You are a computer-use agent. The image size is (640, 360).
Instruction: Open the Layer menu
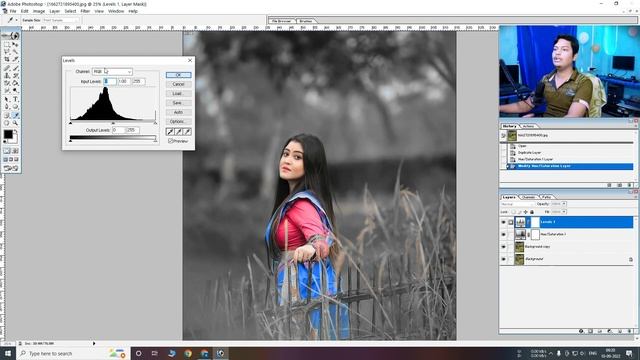point(55,11)
